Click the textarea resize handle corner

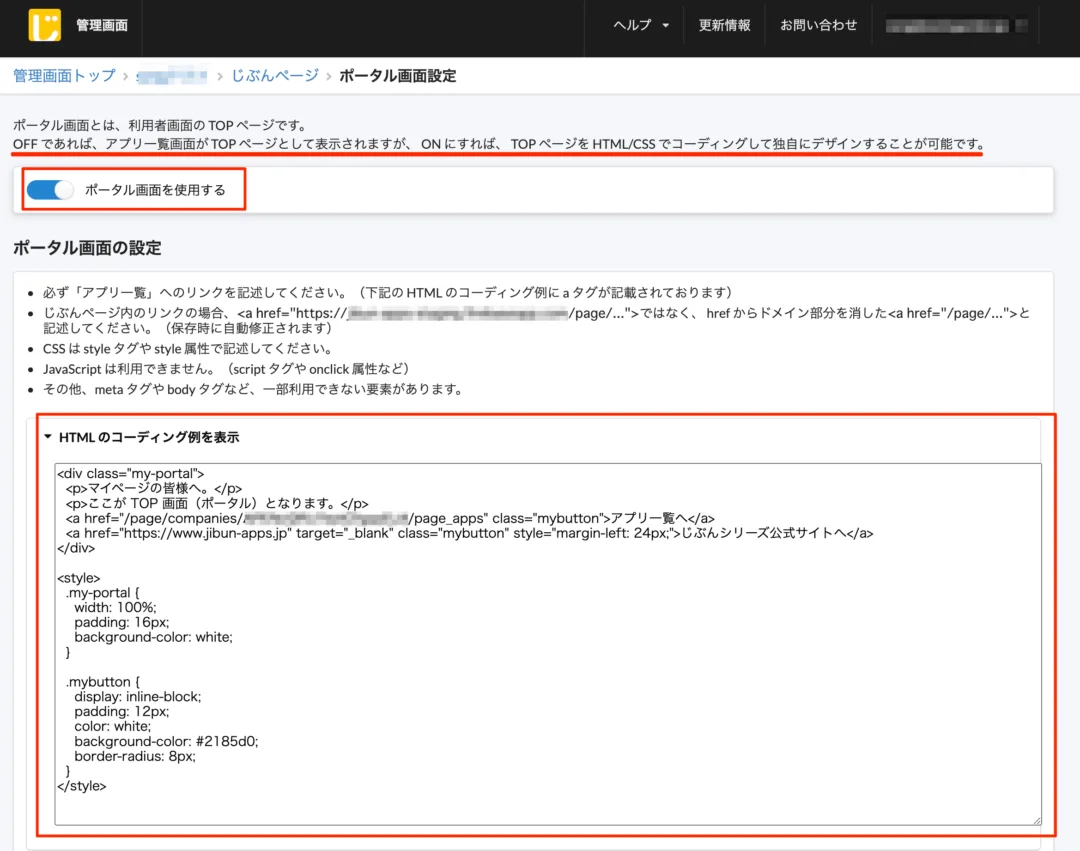[1037, 820]
